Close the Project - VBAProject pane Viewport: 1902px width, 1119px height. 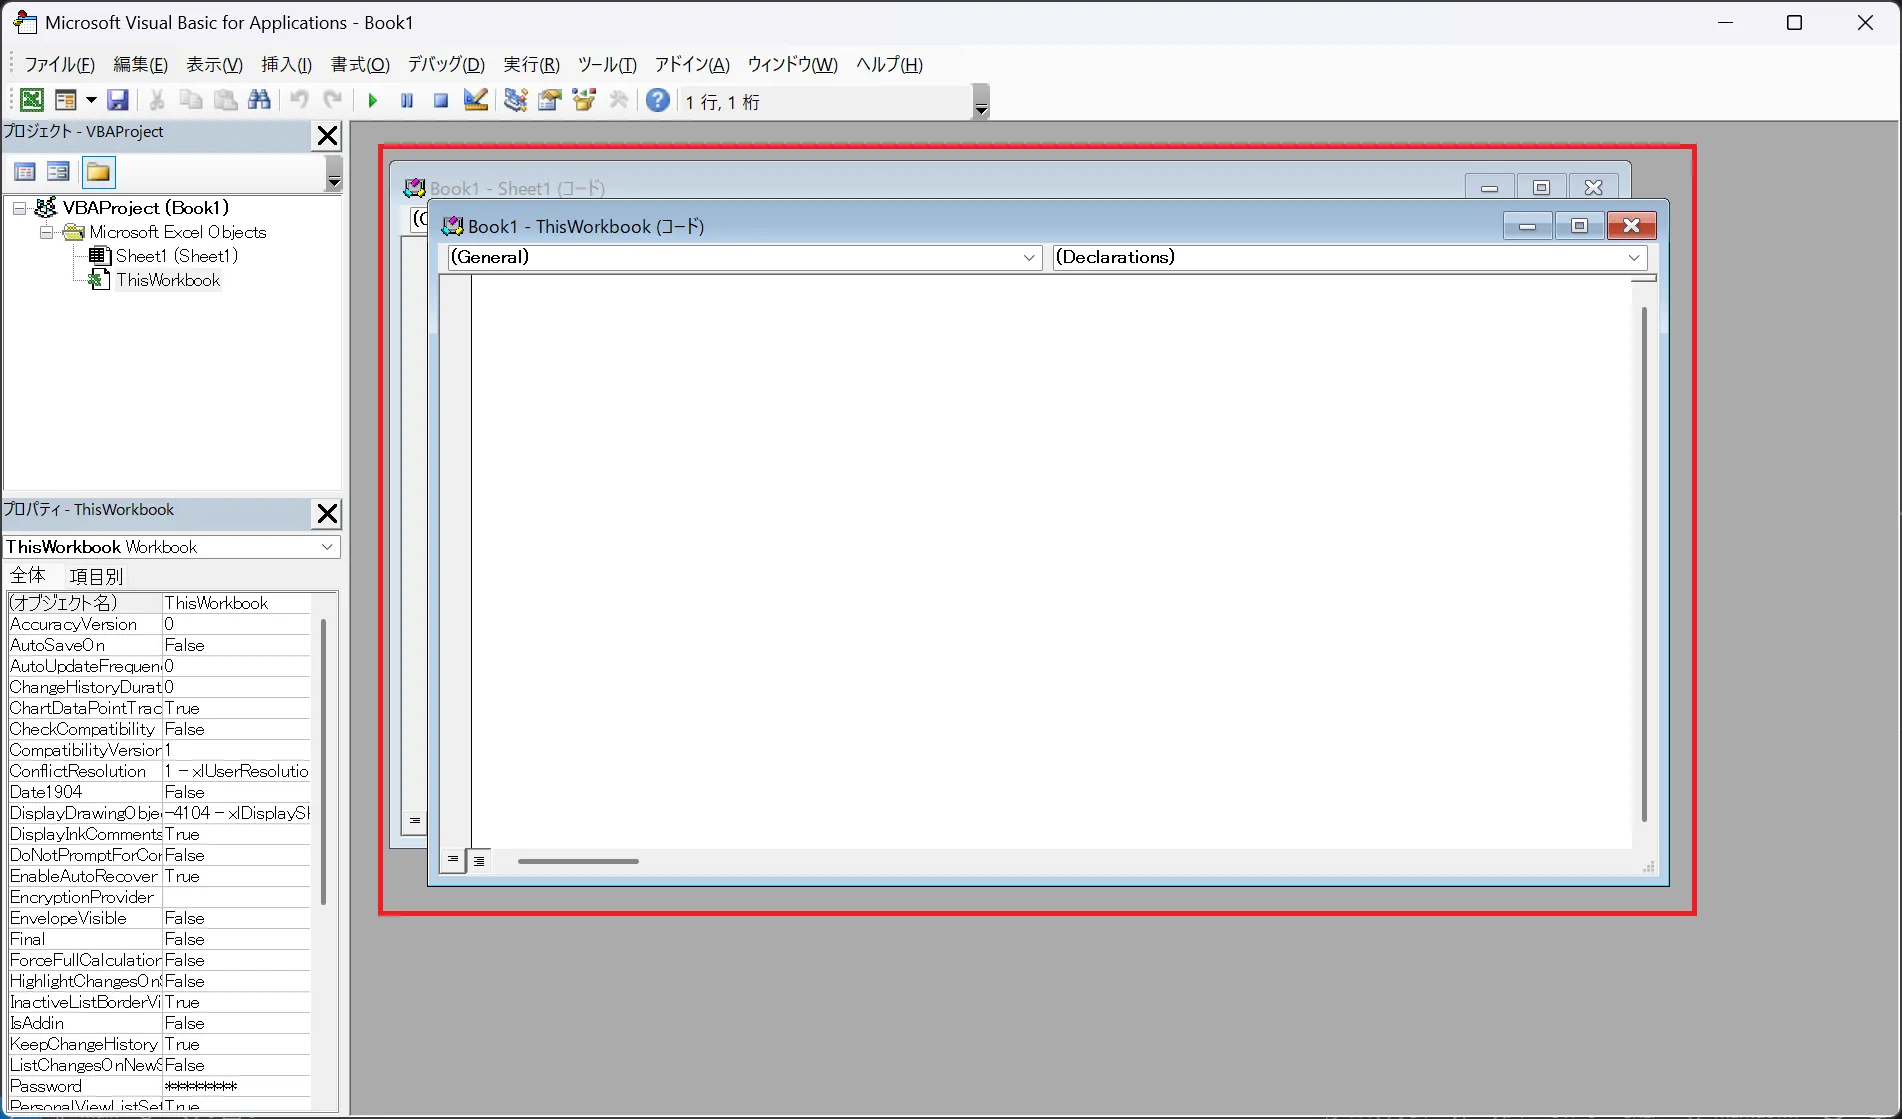point(327,136)
